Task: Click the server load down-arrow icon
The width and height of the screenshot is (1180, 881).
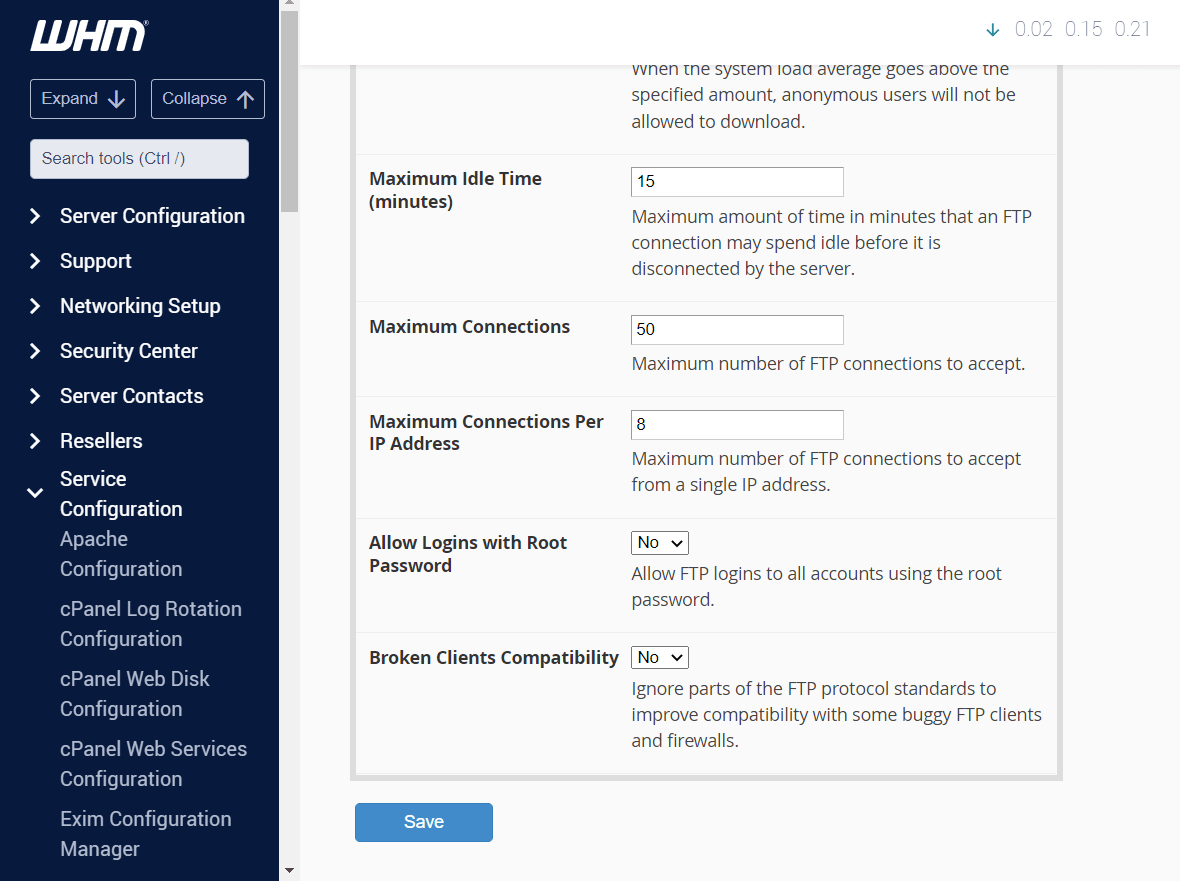Action: [992, 30]
